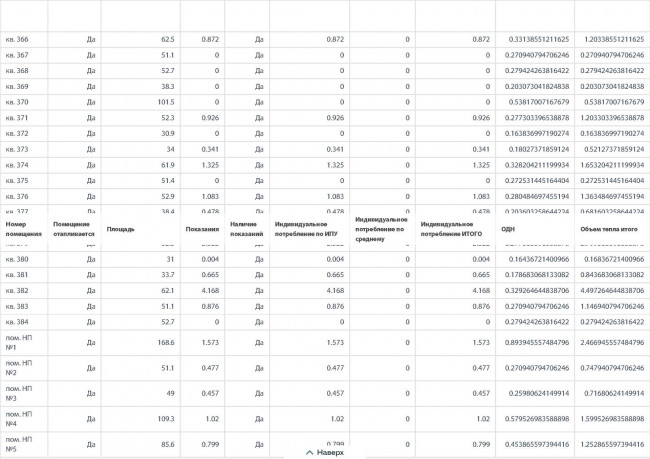
Task: Select the row label кв. 374
Action: 17,165
